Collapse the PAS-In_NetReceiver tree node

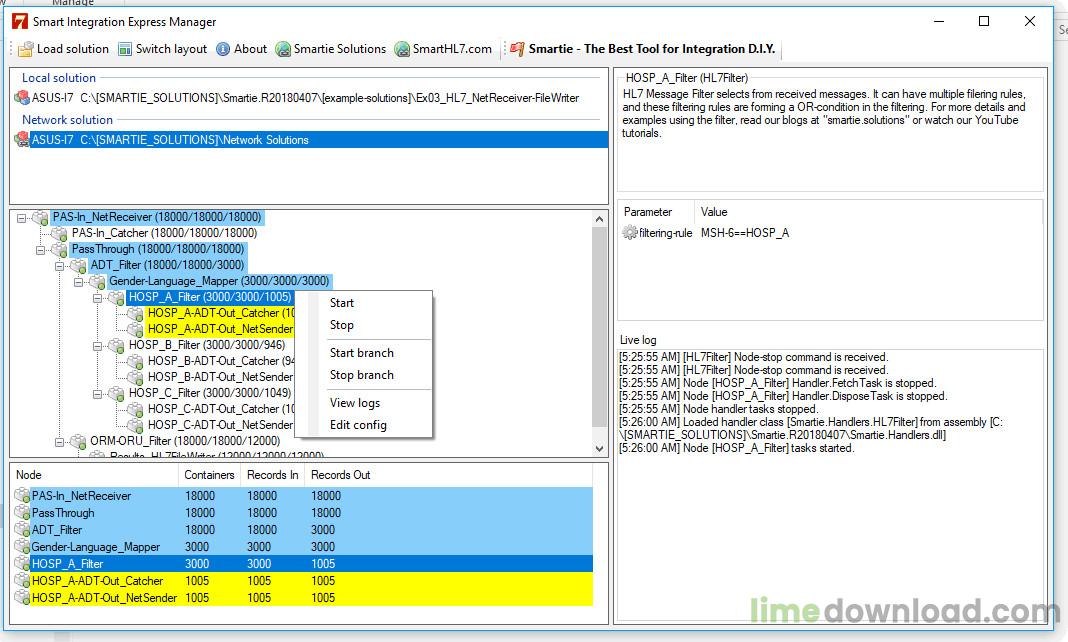[22, 217]
